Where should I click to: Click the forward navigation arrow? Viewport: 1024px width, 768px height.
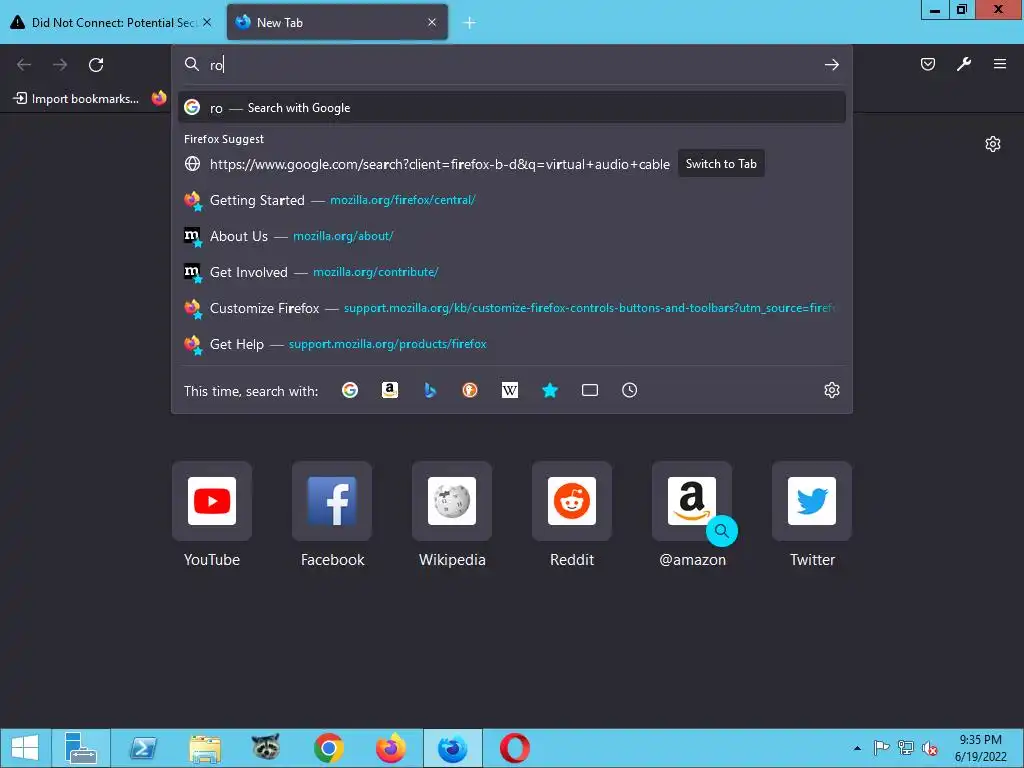pyautogui.click(x=60, y=65)
